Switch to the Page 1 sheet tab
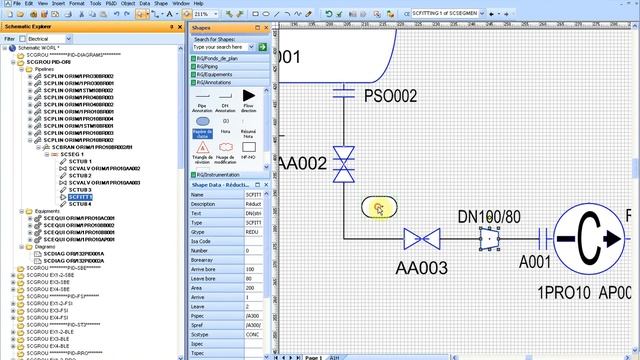640x360 pixels. tap(313, 358)
